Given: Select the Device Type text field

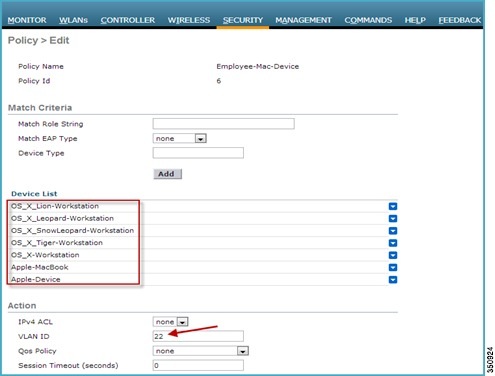Looking at the screenshot, I should pos(198,153).
